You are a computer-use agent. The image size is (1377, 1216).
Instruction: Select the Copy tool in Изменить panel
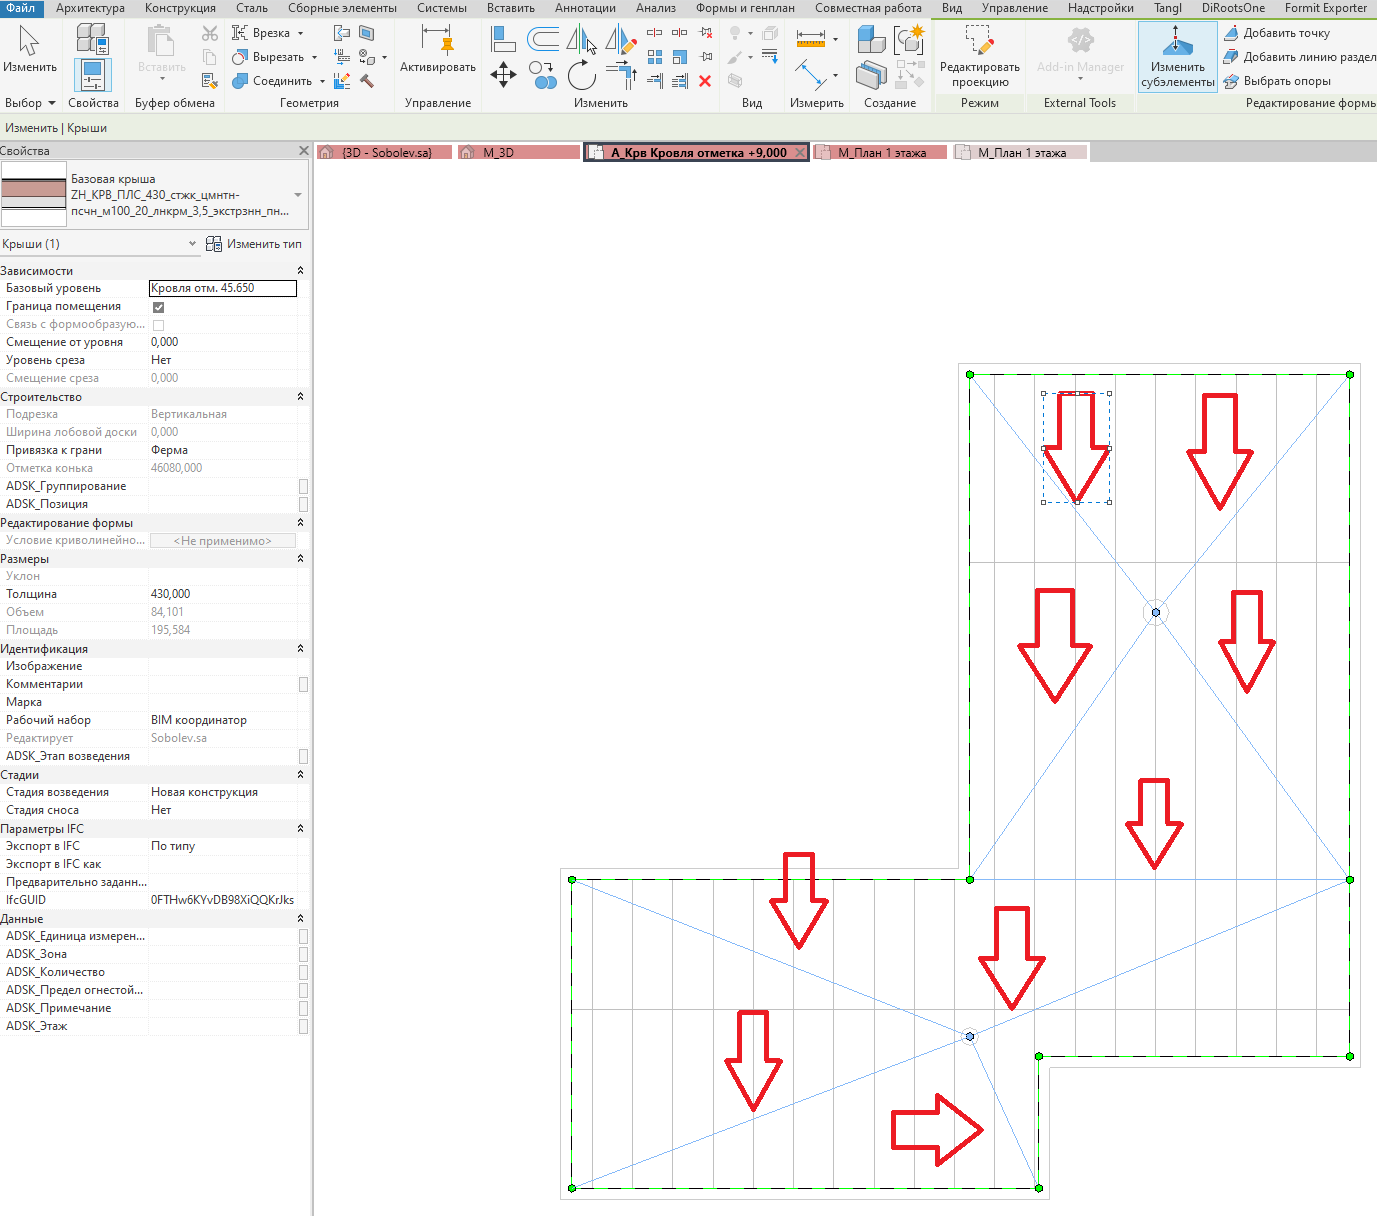pos(543,75)
